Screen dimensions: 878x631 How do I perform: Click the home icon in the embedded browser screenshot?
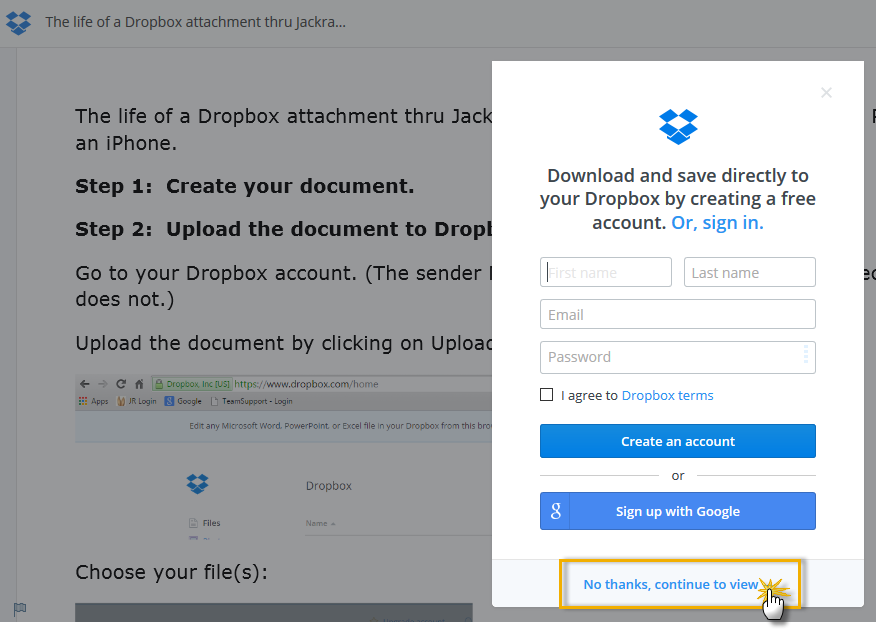pos(139,384)
